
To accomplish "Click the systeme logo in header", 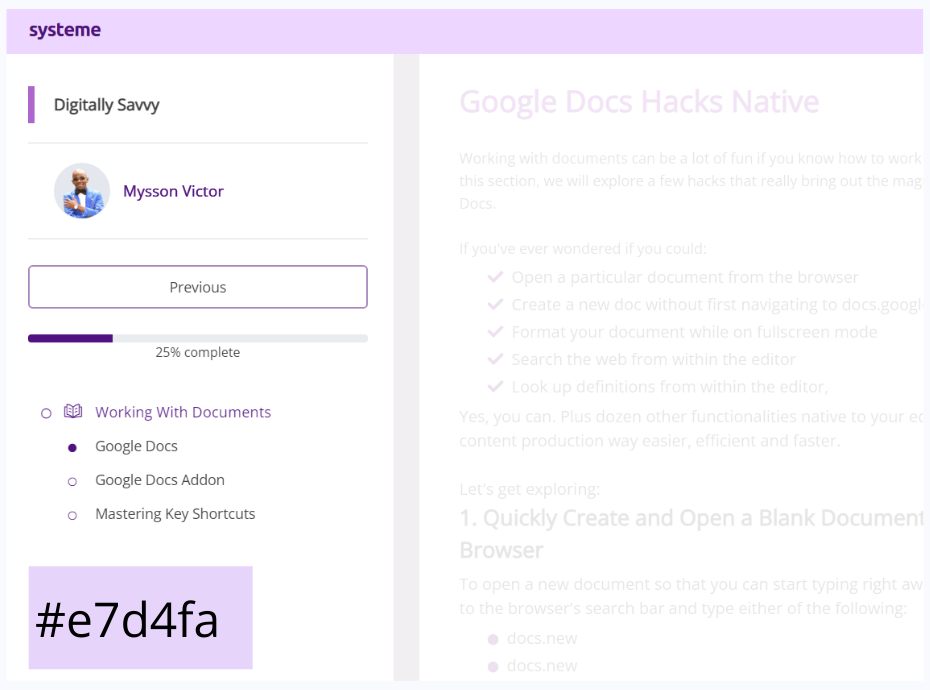I will 65,30.
